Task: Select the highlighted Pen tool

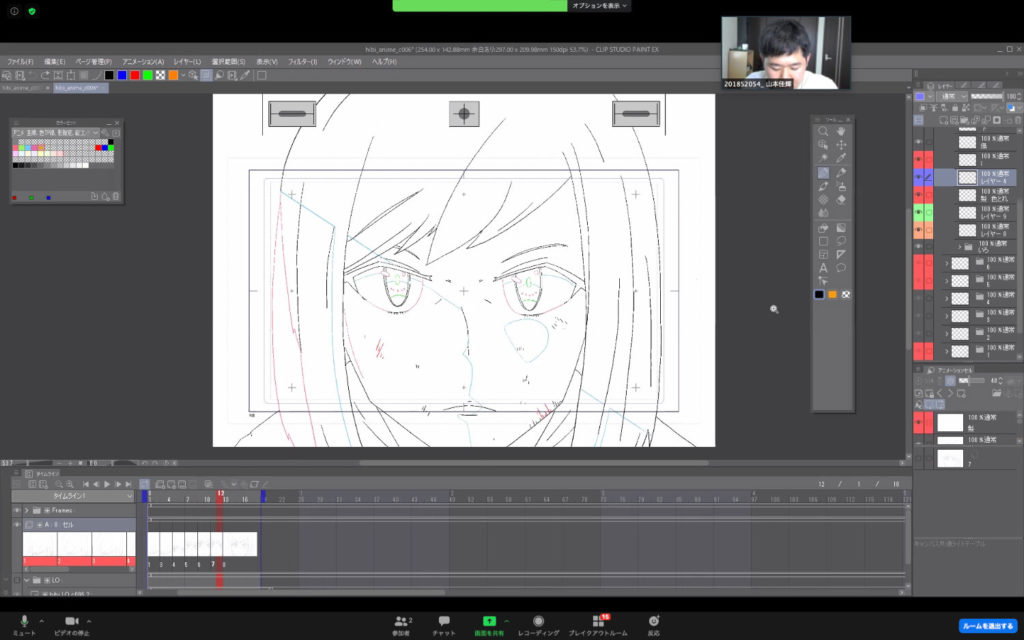Action: click(823, 173)
